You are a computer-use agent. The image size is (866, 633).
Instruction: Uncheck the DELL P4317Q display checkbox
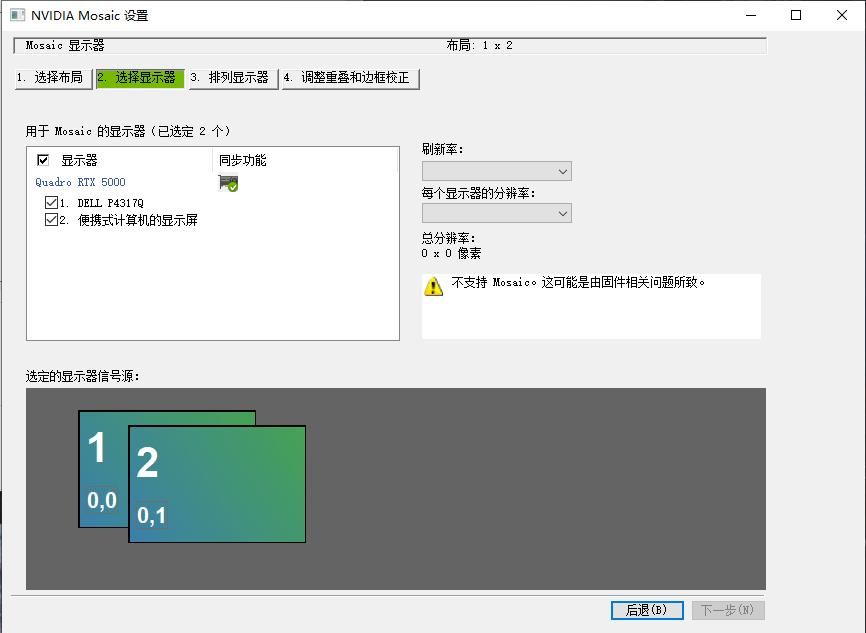pos(51,202)
